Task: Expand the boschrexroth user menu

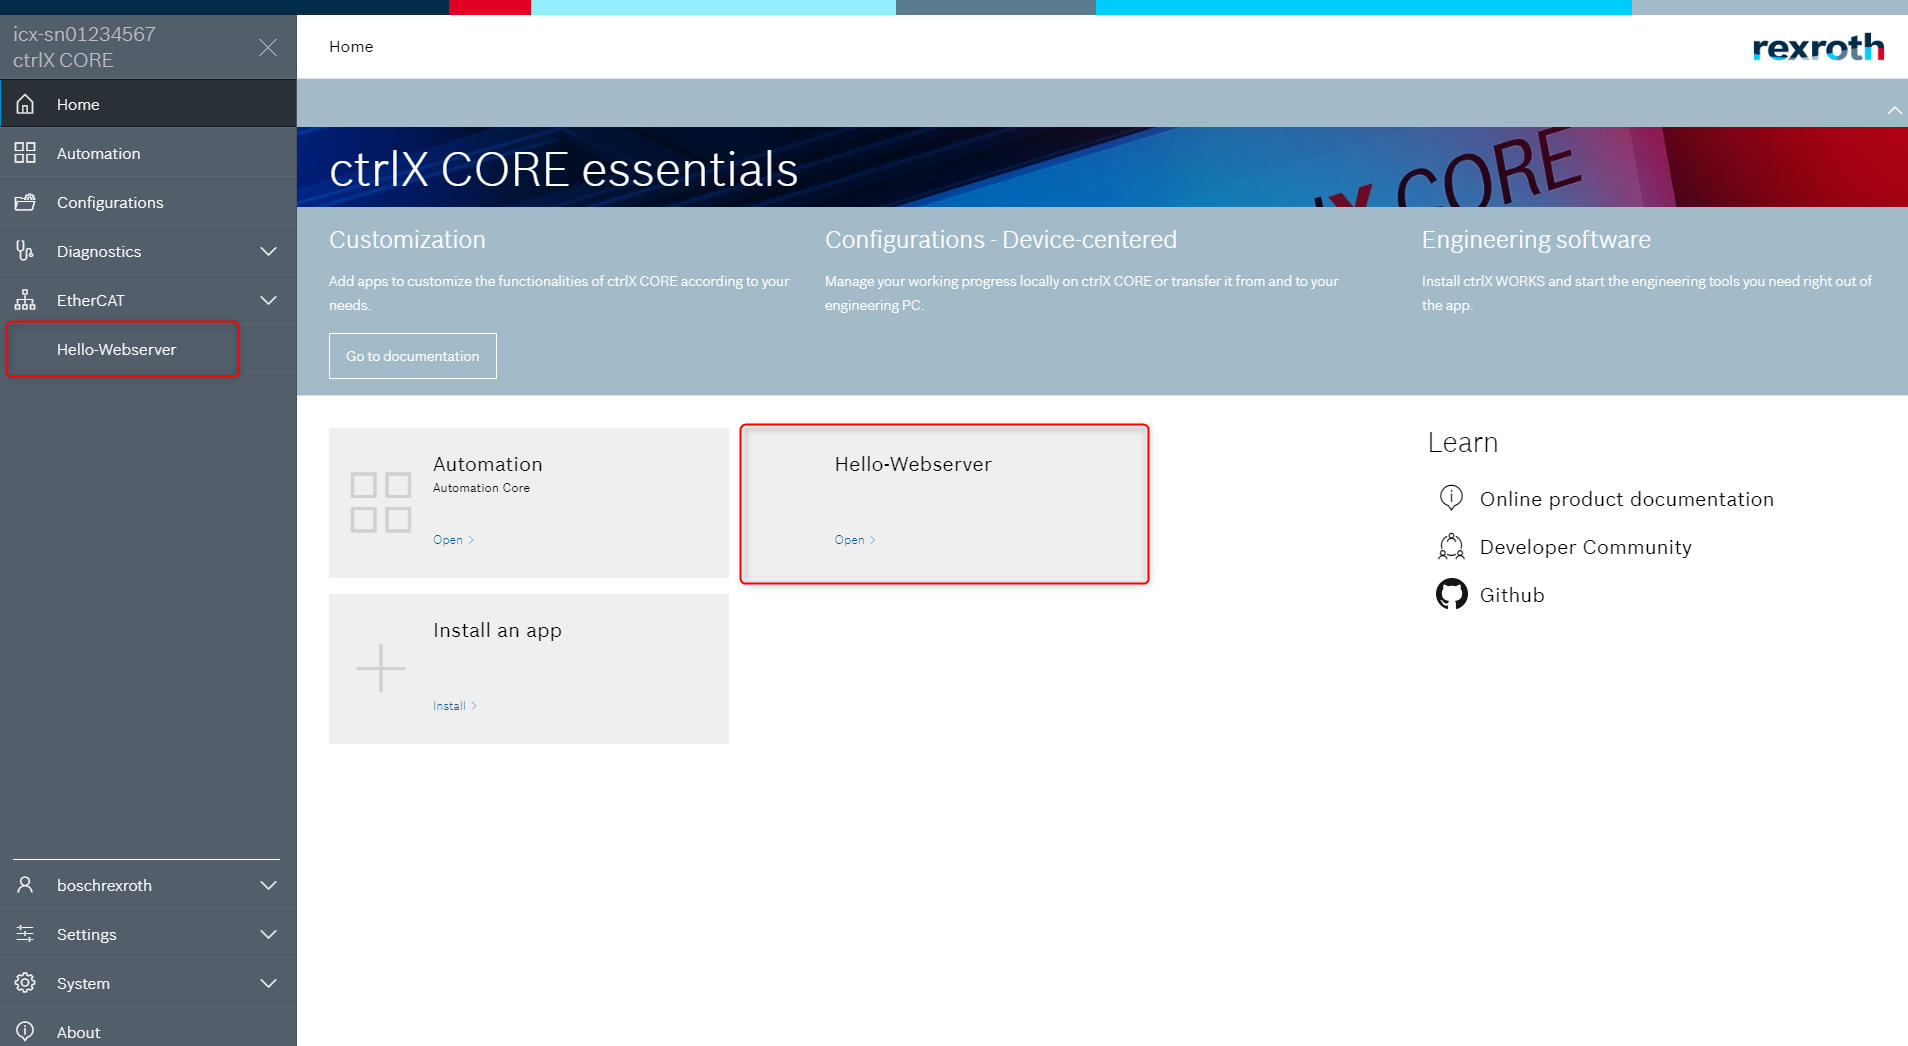Action: [x=268, y=885]
